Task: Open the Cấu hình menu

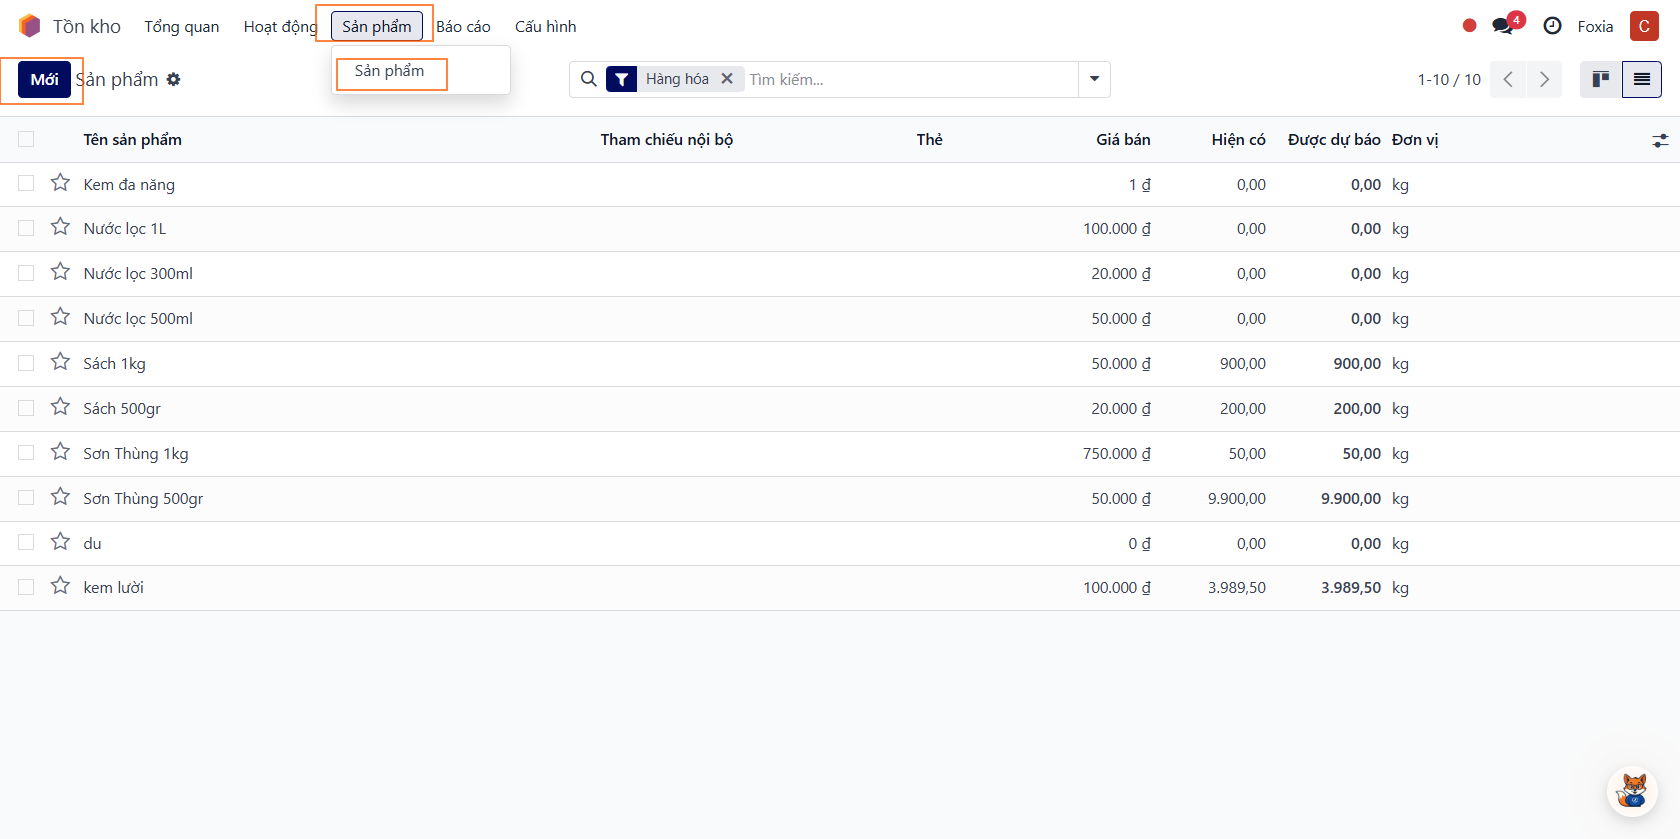Action: click(545, 26)
